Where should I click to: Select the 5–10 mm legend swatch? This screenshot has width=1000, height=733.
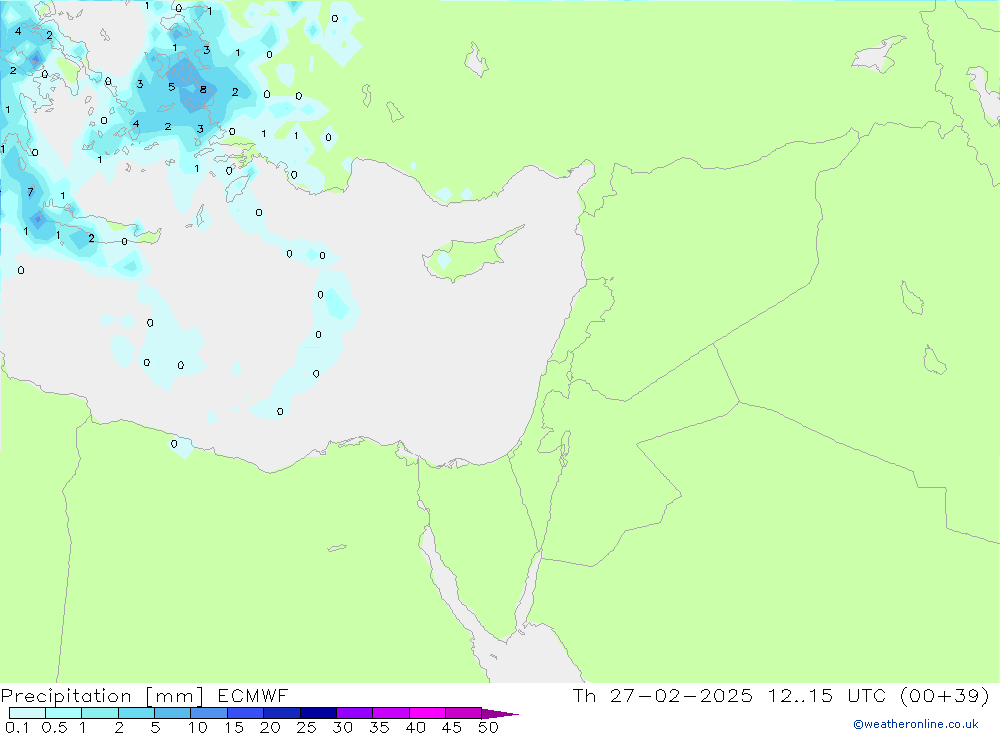click(x=173, y=713)
